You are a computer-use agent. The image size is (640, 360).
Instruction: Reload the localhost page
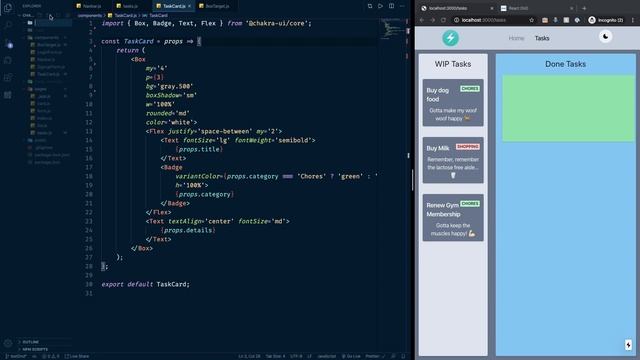tap(443, 20)
